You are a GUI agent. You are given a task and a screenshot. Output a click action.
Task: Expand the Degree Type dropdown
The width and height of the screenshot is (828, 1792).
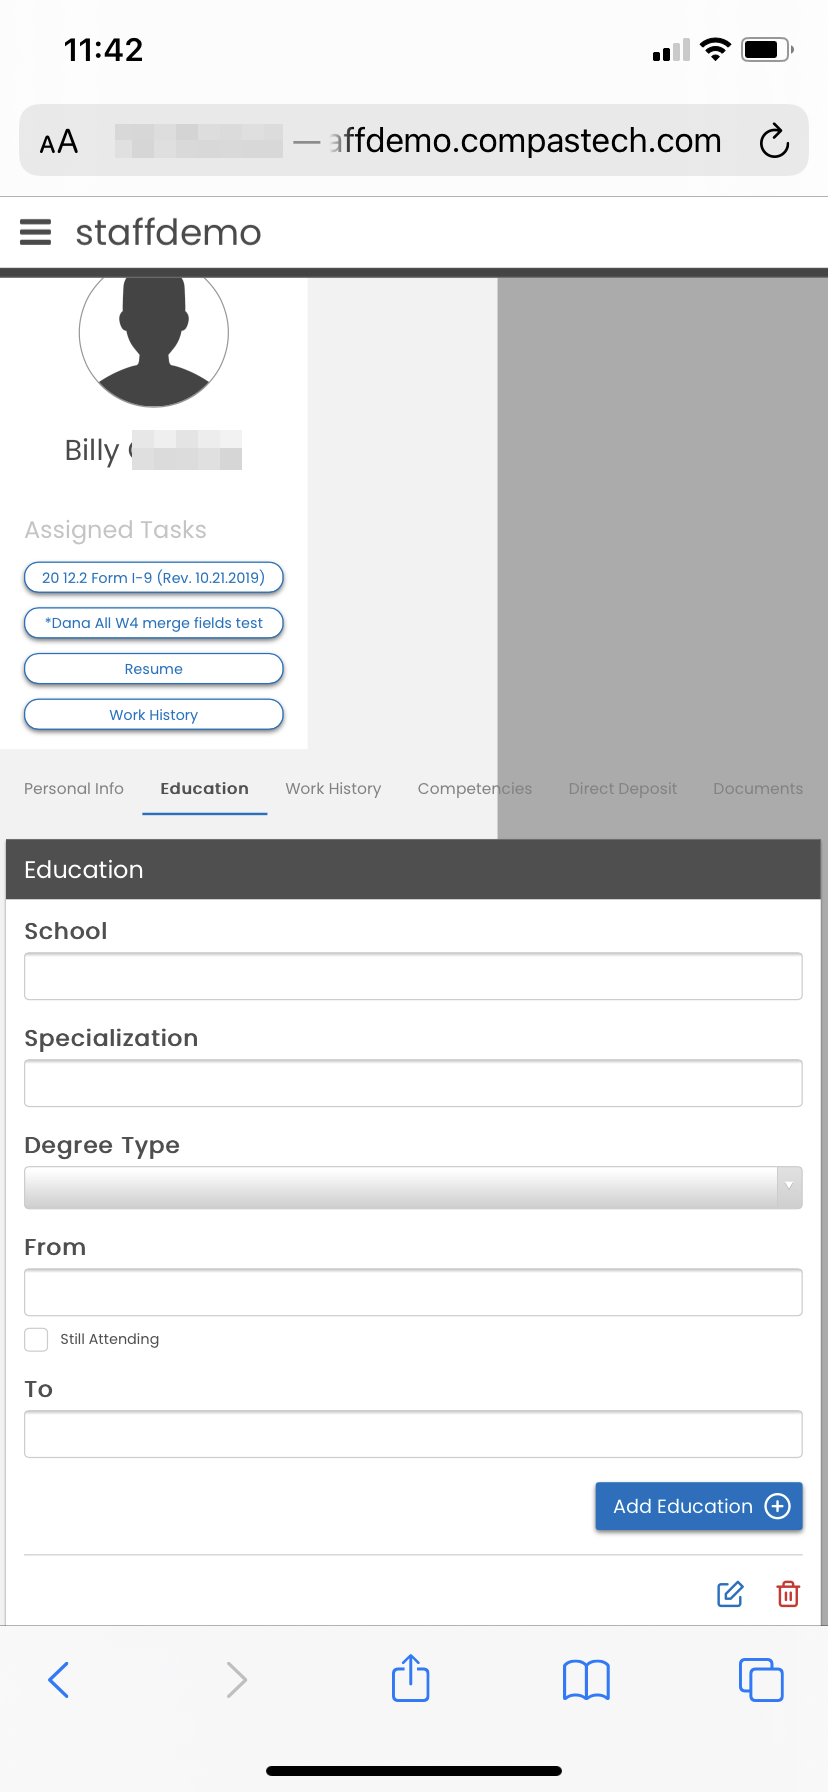[x=413, y=1187]
